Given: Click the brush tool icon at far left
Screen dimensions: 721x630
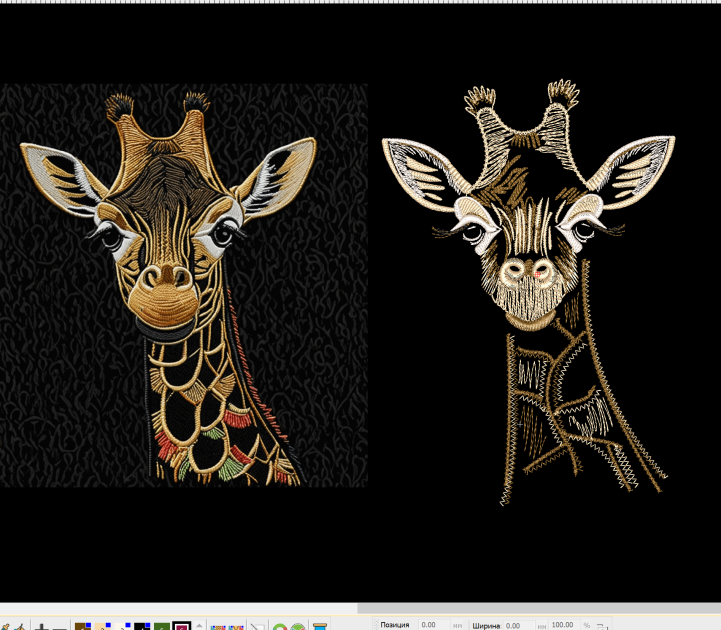Looking at the screenshot, I should pos(6,627).
